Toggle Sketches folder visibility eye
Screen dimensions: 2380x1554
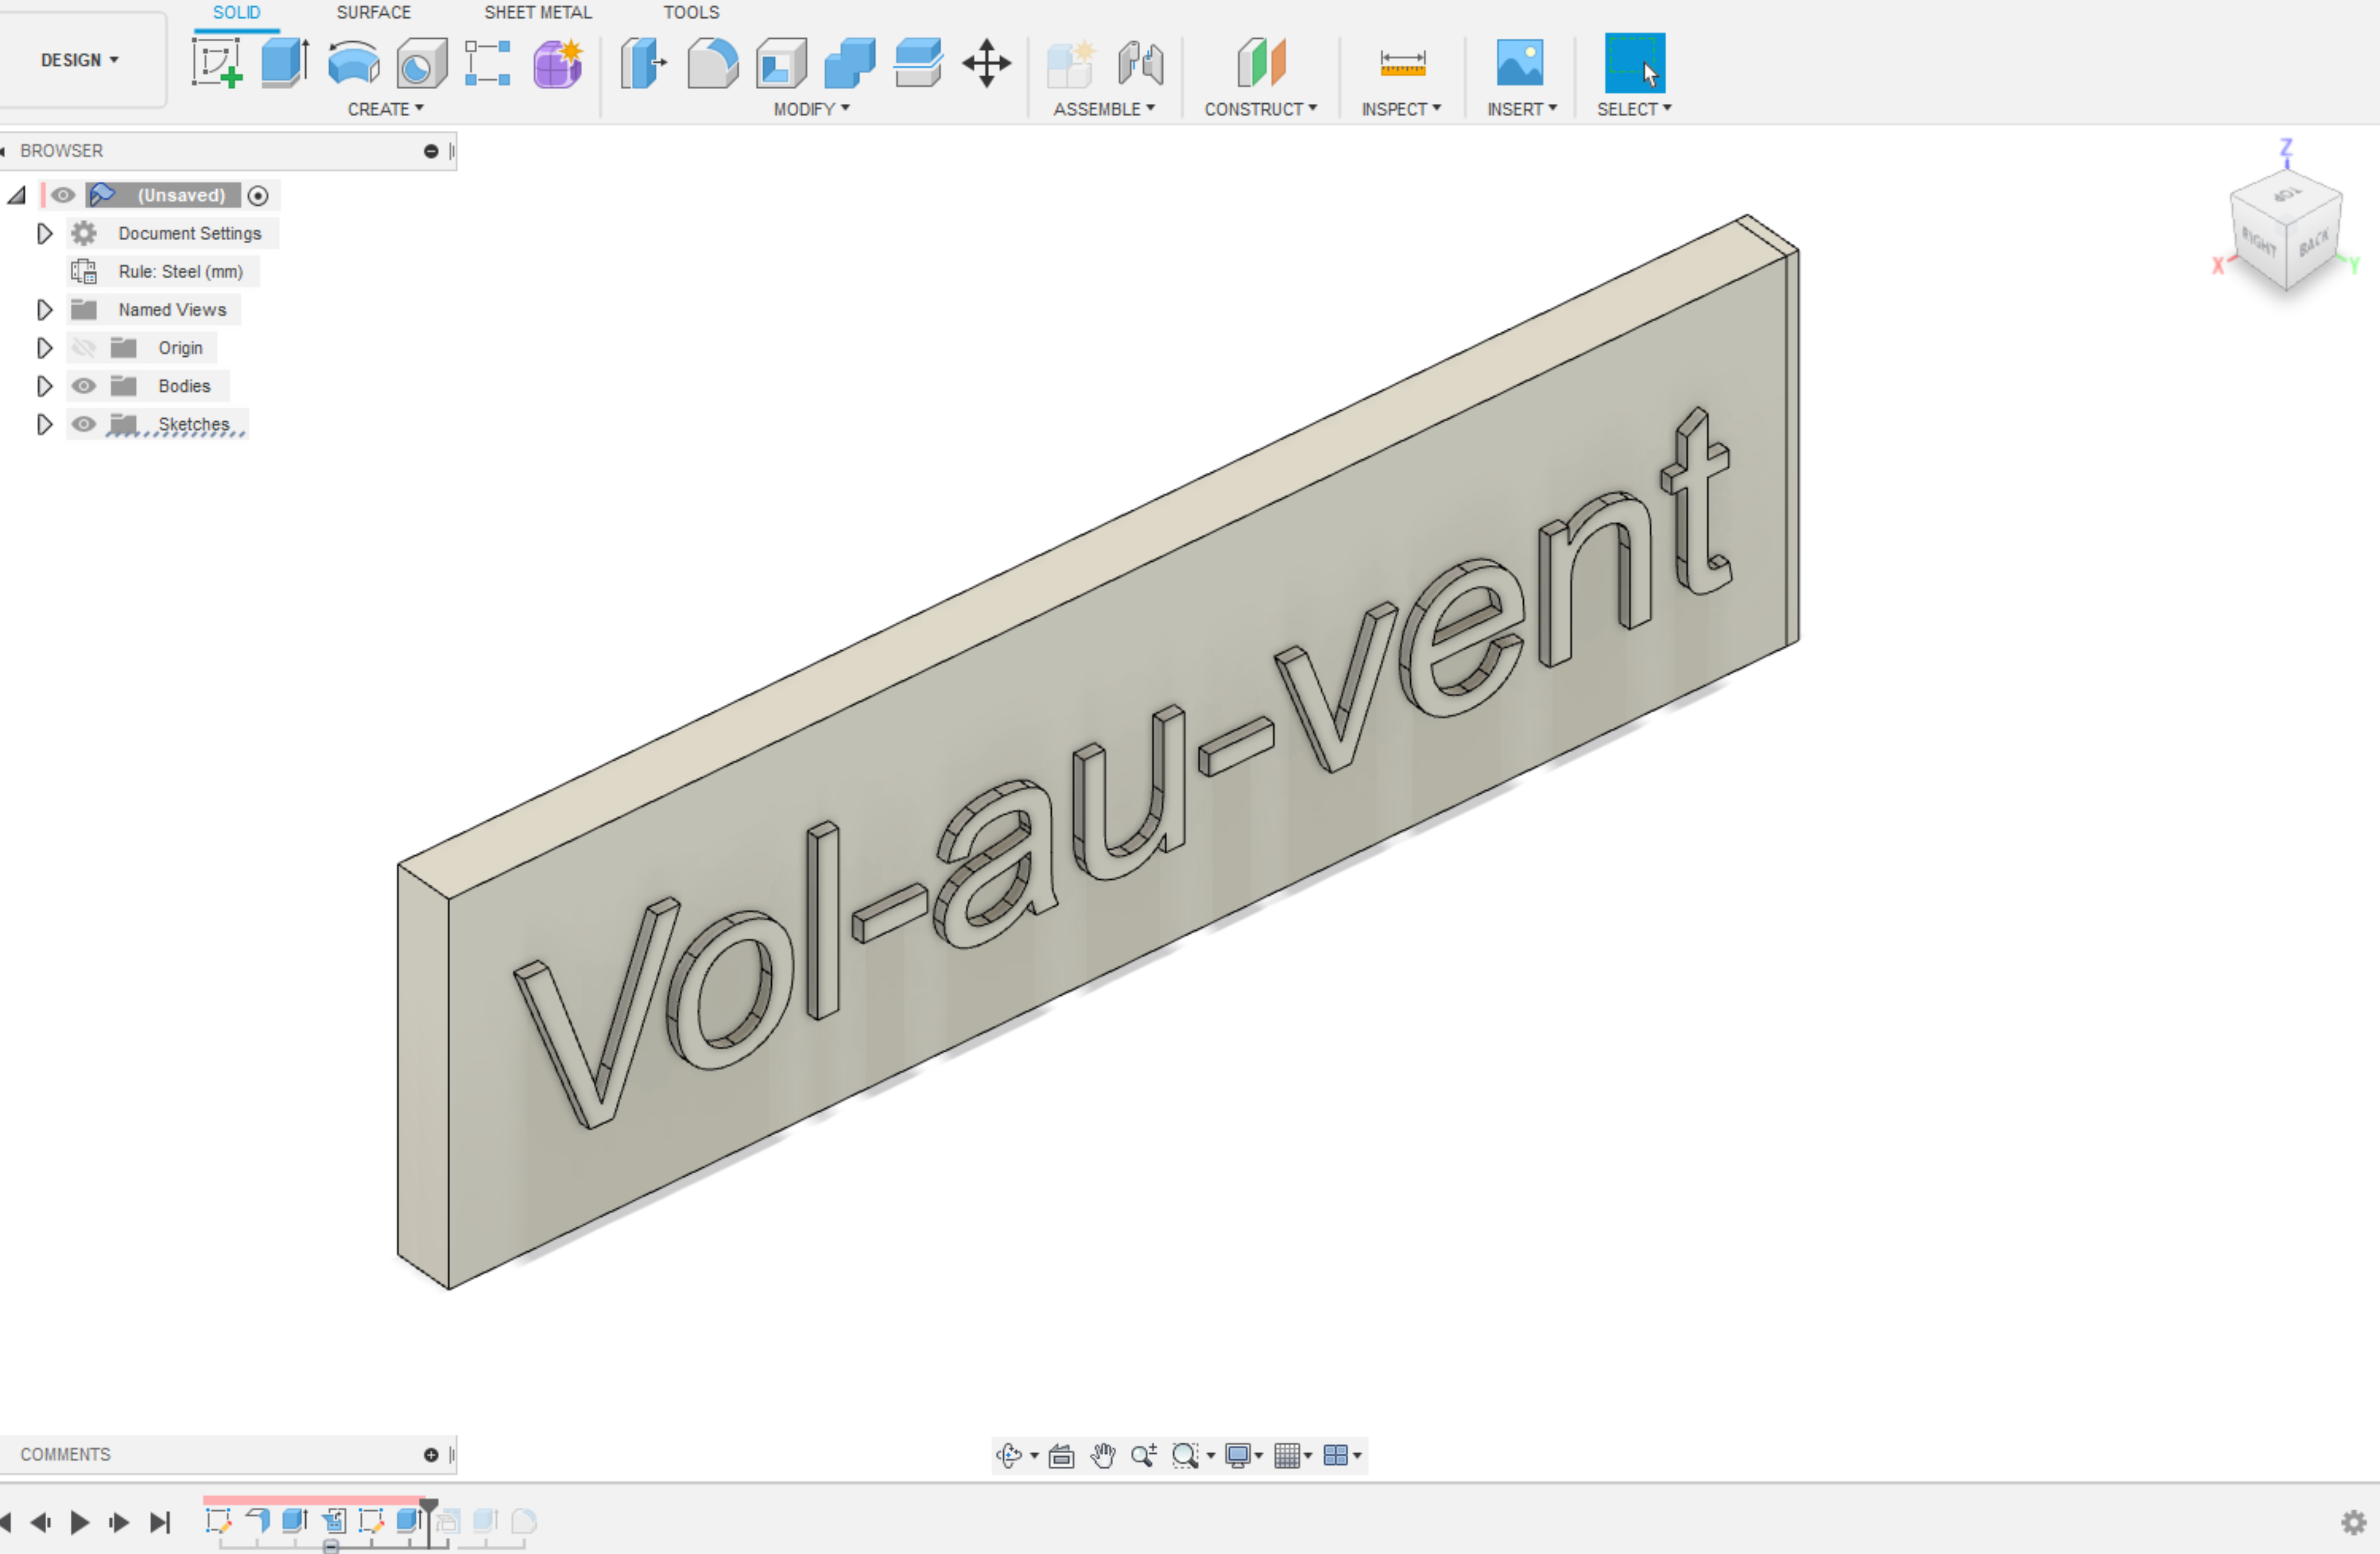(x=84, y=424)
